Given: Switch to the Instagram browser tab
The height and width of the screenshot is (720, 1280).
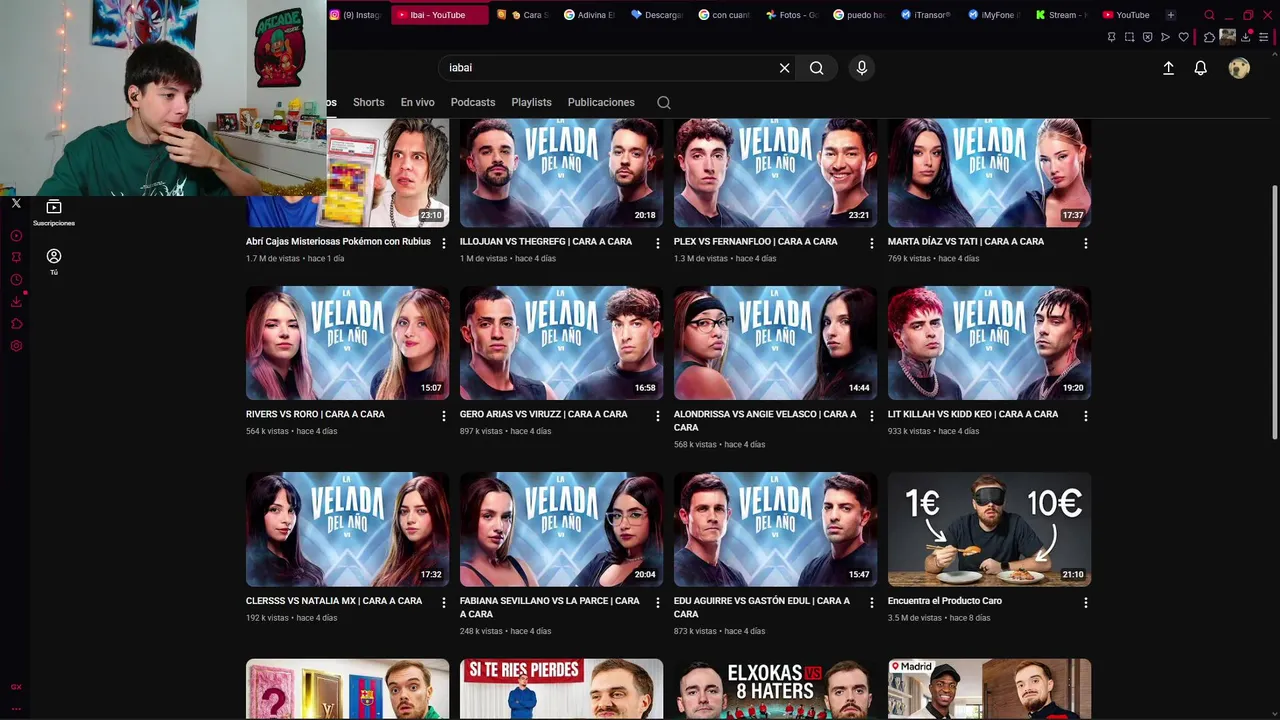Looking at the screenshot, I should (x=355, y=15).
